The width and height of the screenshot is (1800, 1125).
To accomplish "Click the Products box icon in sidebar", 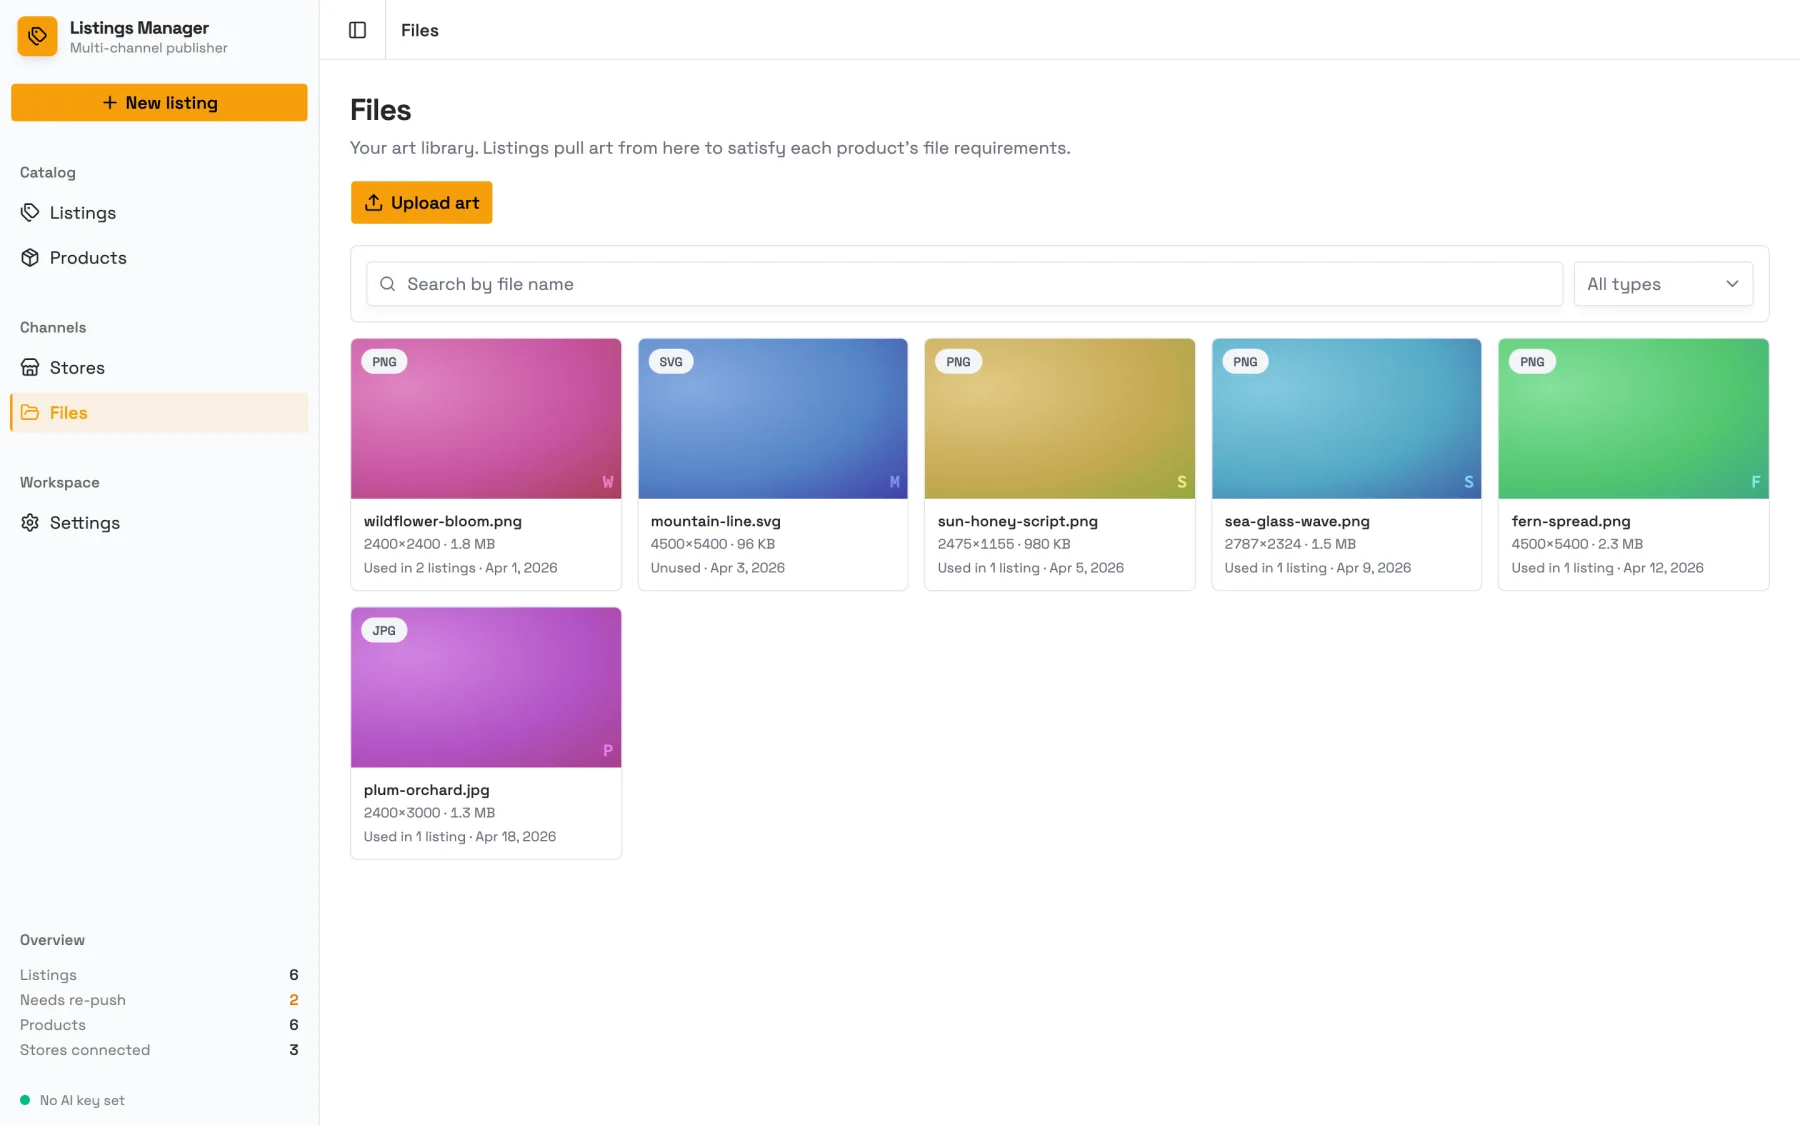I will (30, 257).
